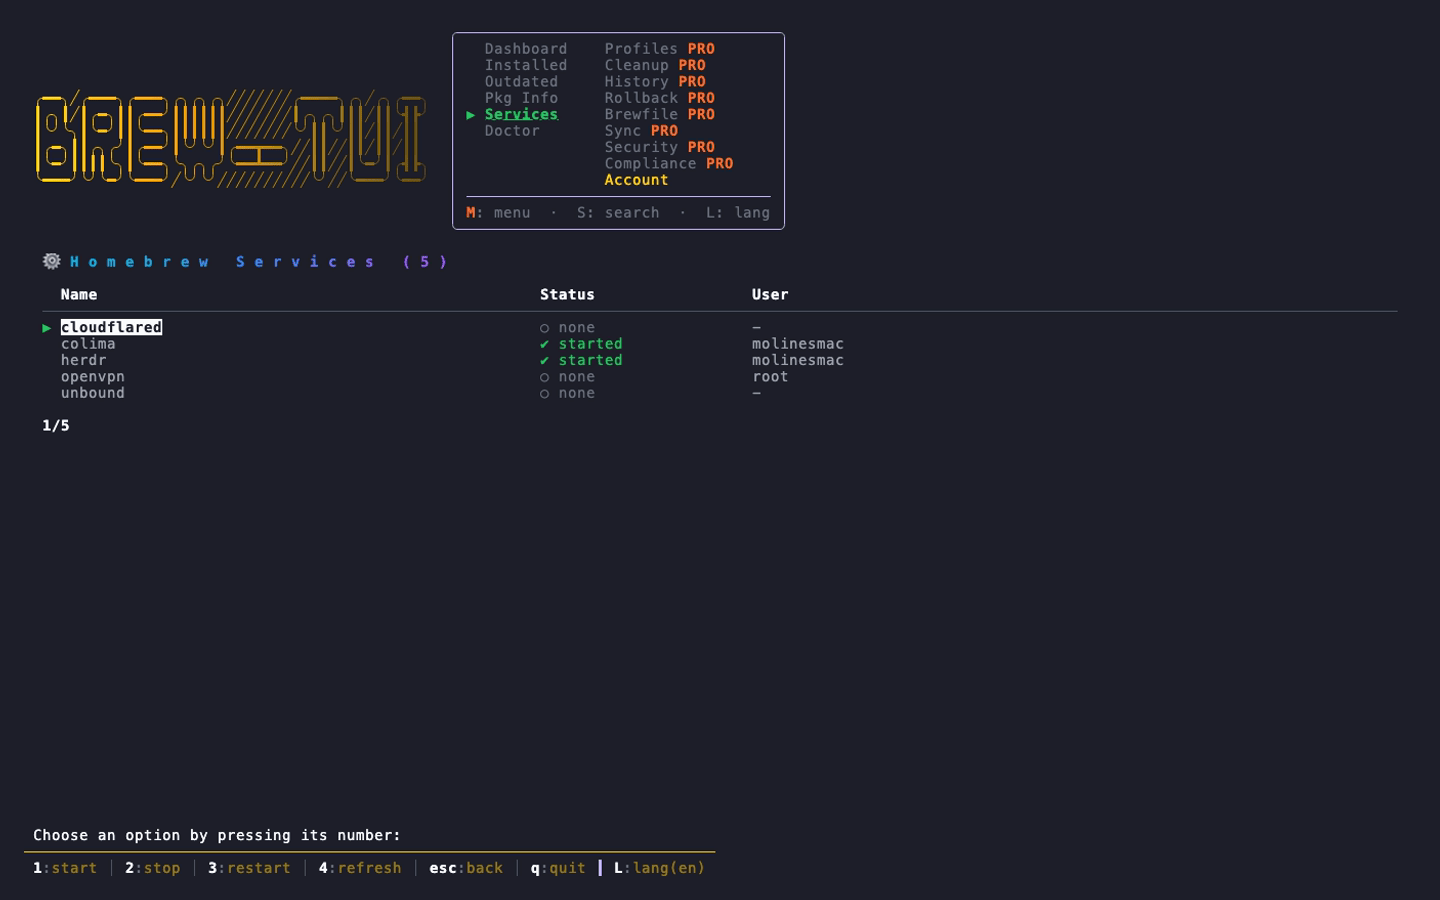
Task: Select the Services menu entry
Action: tap(522, 114)
